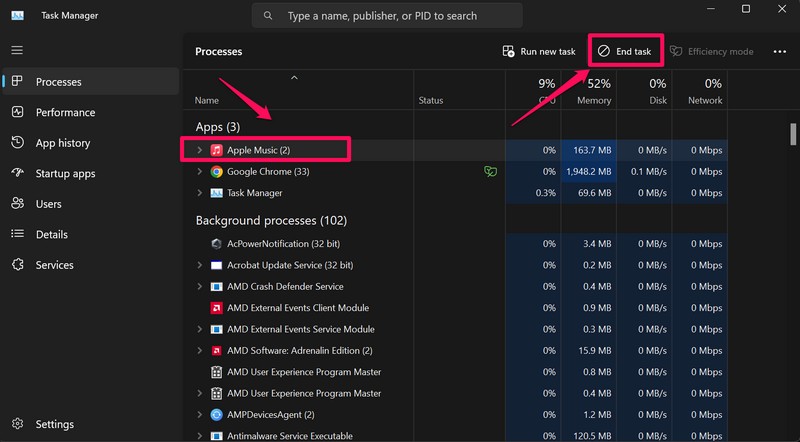Go to the App history section
The width and height of the screenshot is (800, 442).
coord(62,143)
